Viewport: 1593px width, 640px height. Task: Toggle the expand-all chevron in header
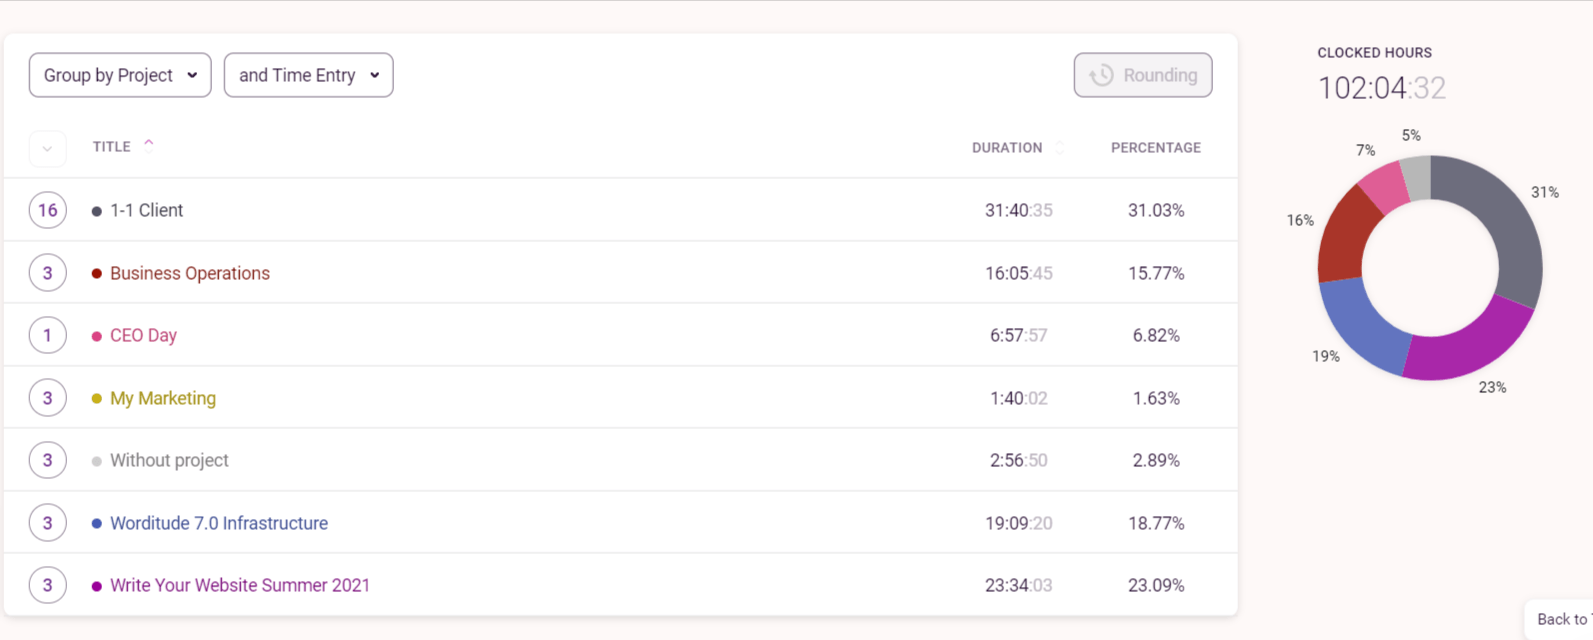coord(47,148)
